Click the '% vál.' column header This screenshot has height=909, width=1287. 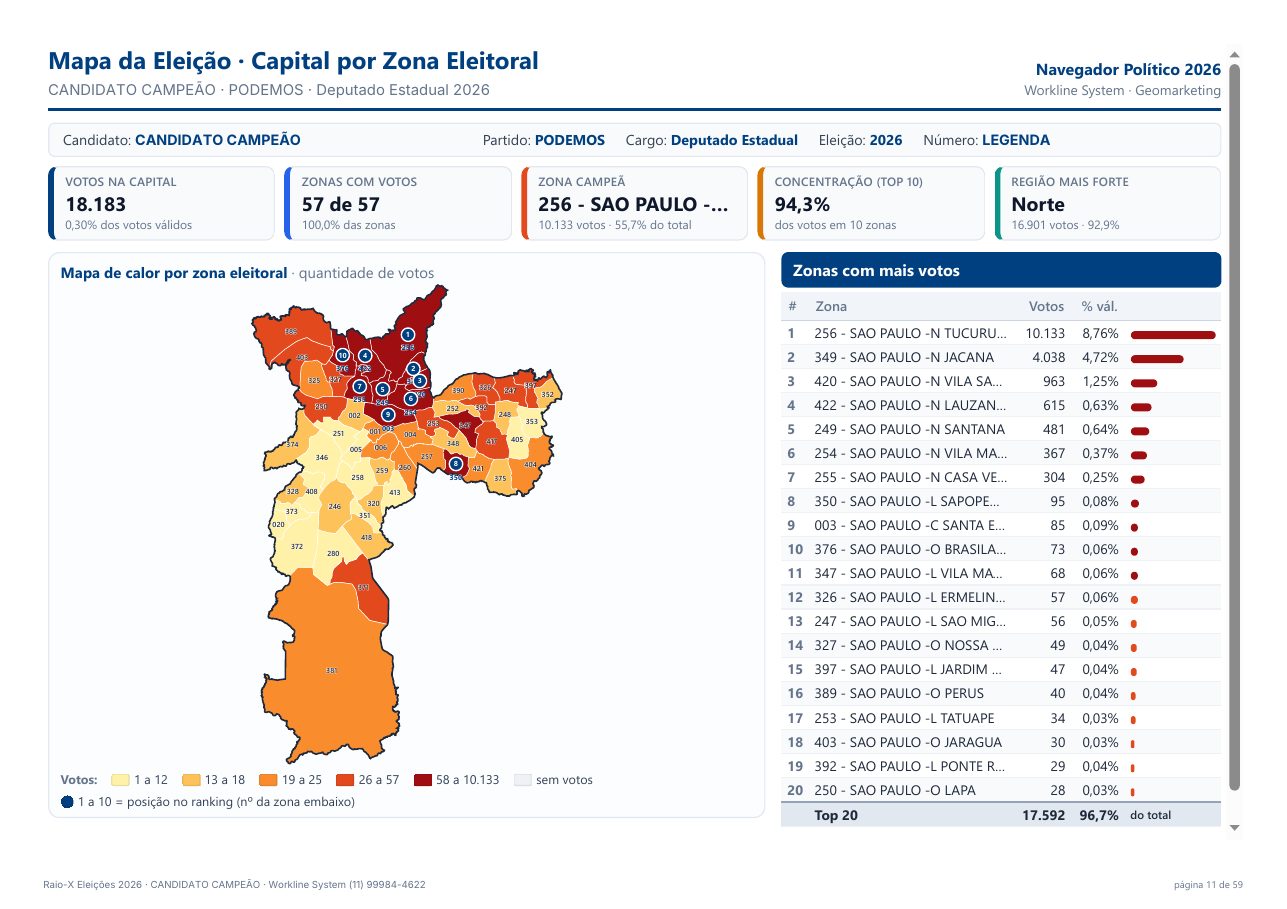(1099, 306)
